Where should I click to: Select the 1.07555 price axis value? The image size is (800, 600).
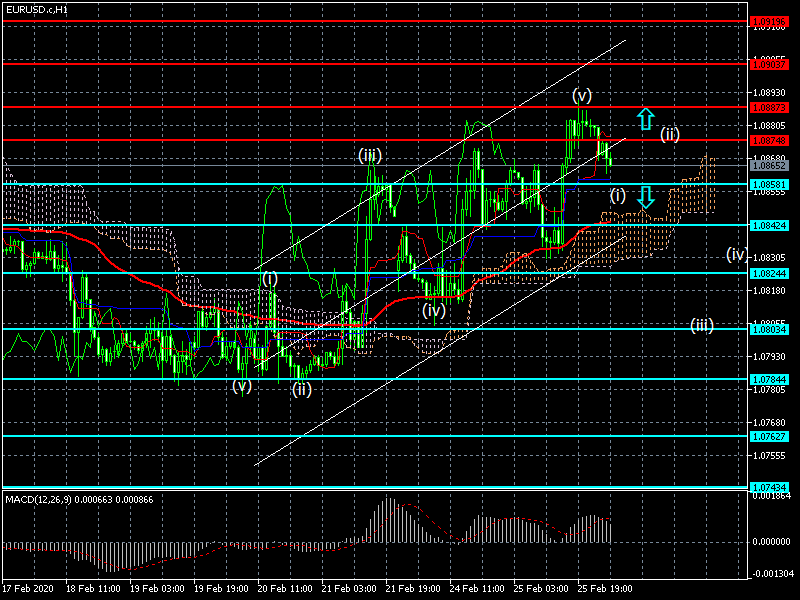769,456
